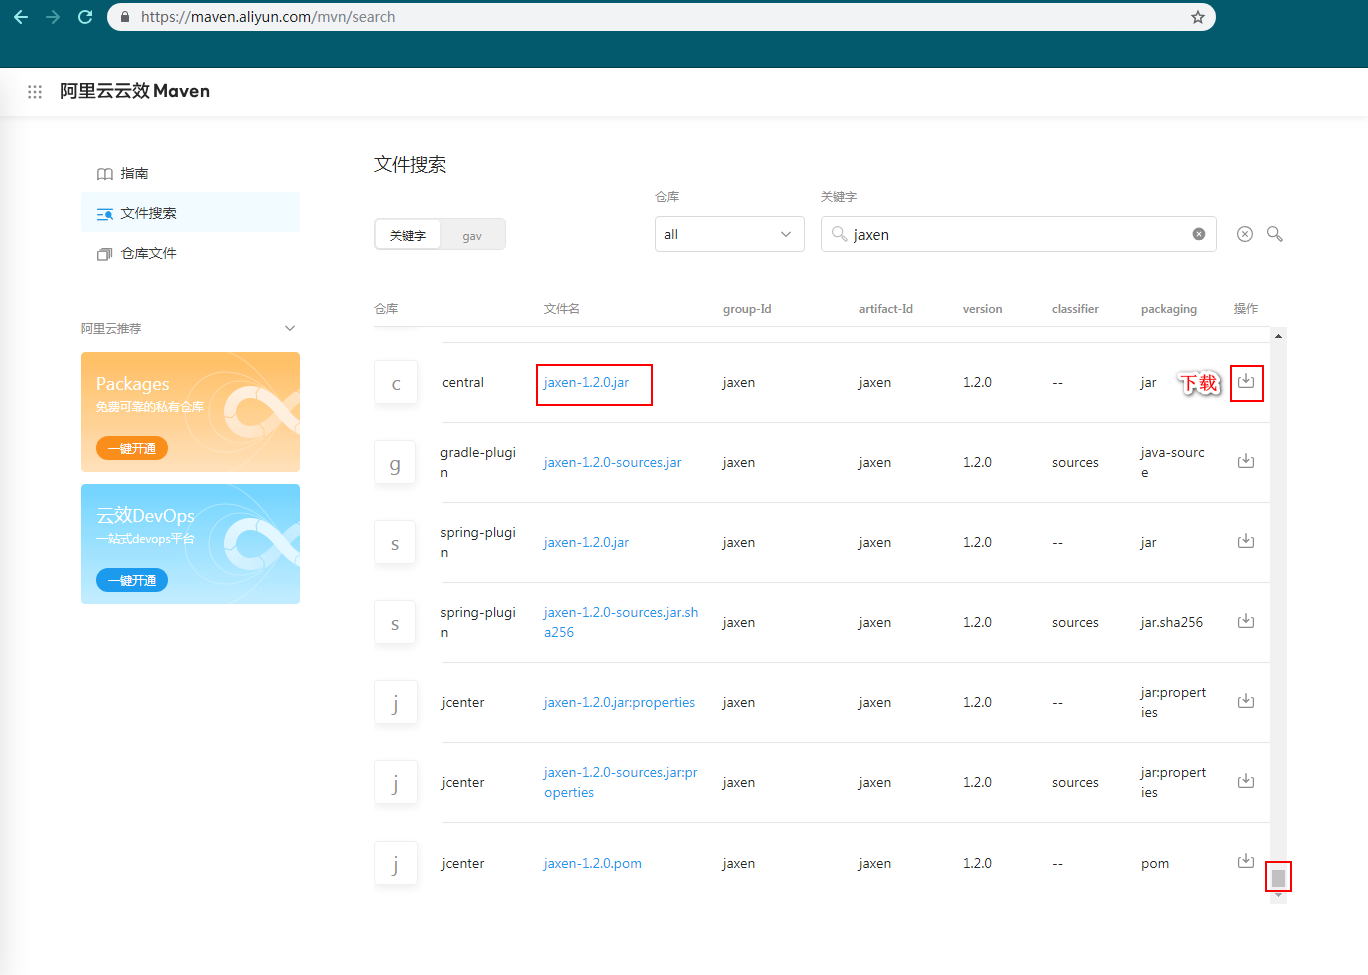Open the 云效DevOps promo card
Screen dimensions: 1368x975
coord(190,544)
